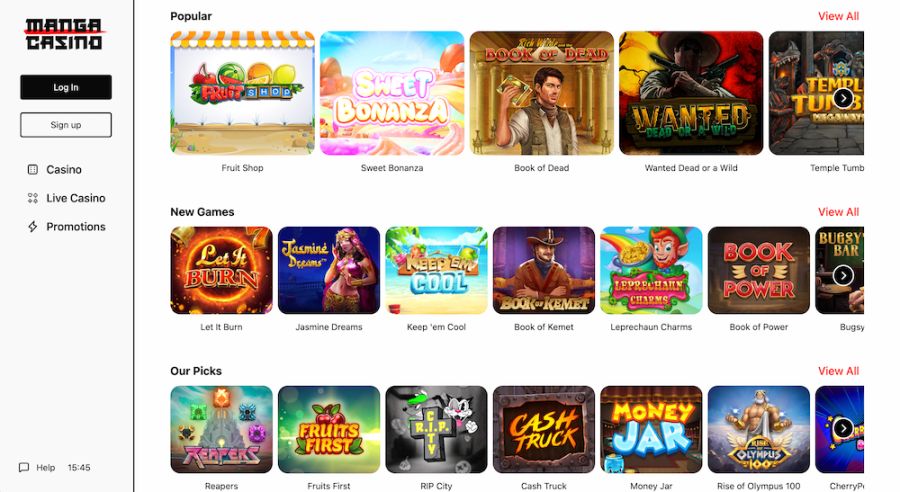Click the Live Casino chips icon
This screenshot has width=900, height=492.
(x=33, y=198)
